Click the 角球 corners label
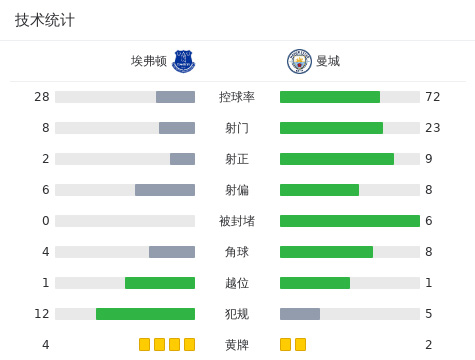 pyautogui.click(x=237, y=252)
